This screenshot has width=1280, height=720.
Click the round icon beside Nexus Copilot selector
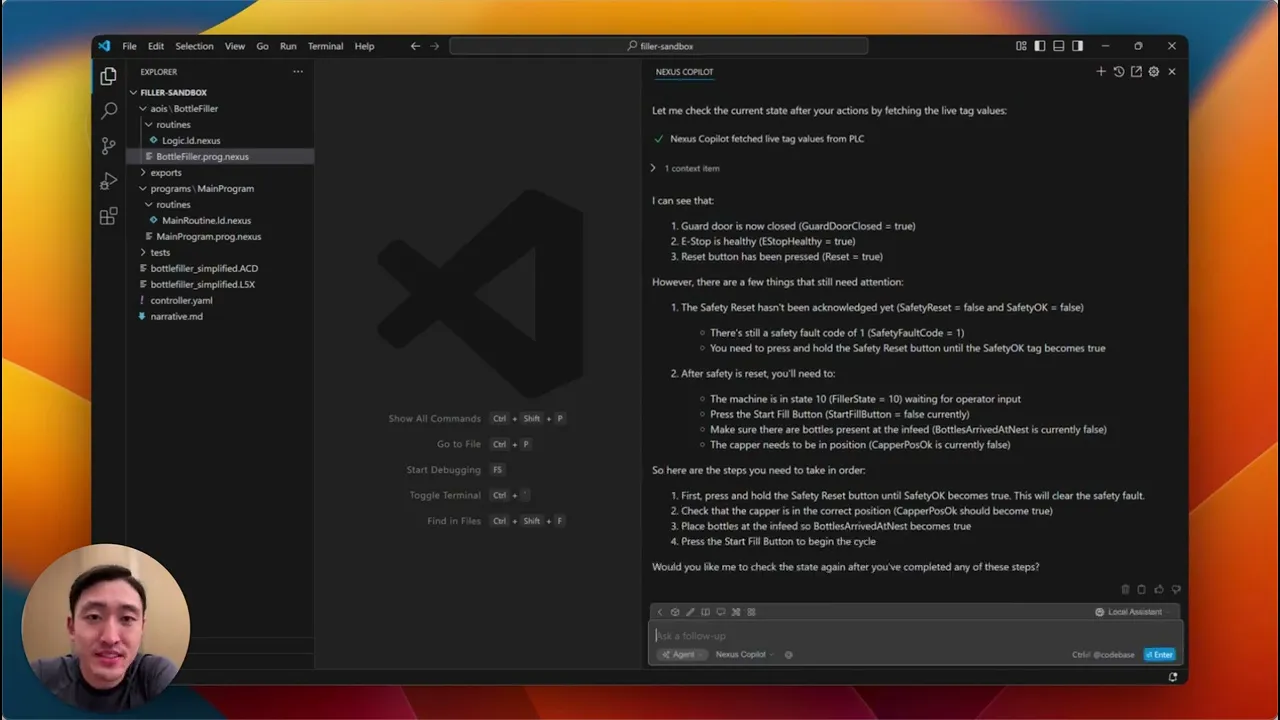[789, 655]
